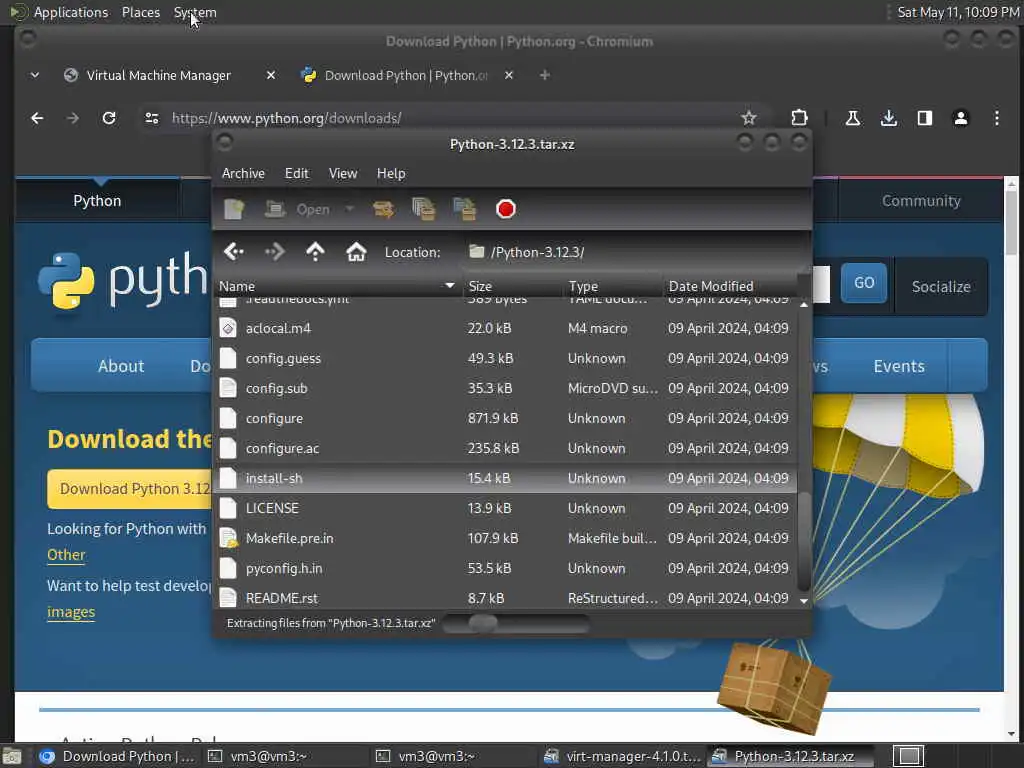The height and width of the screenshot is (768, 1024).
Task: Reload the python.org page
Action: pos(109,118)
